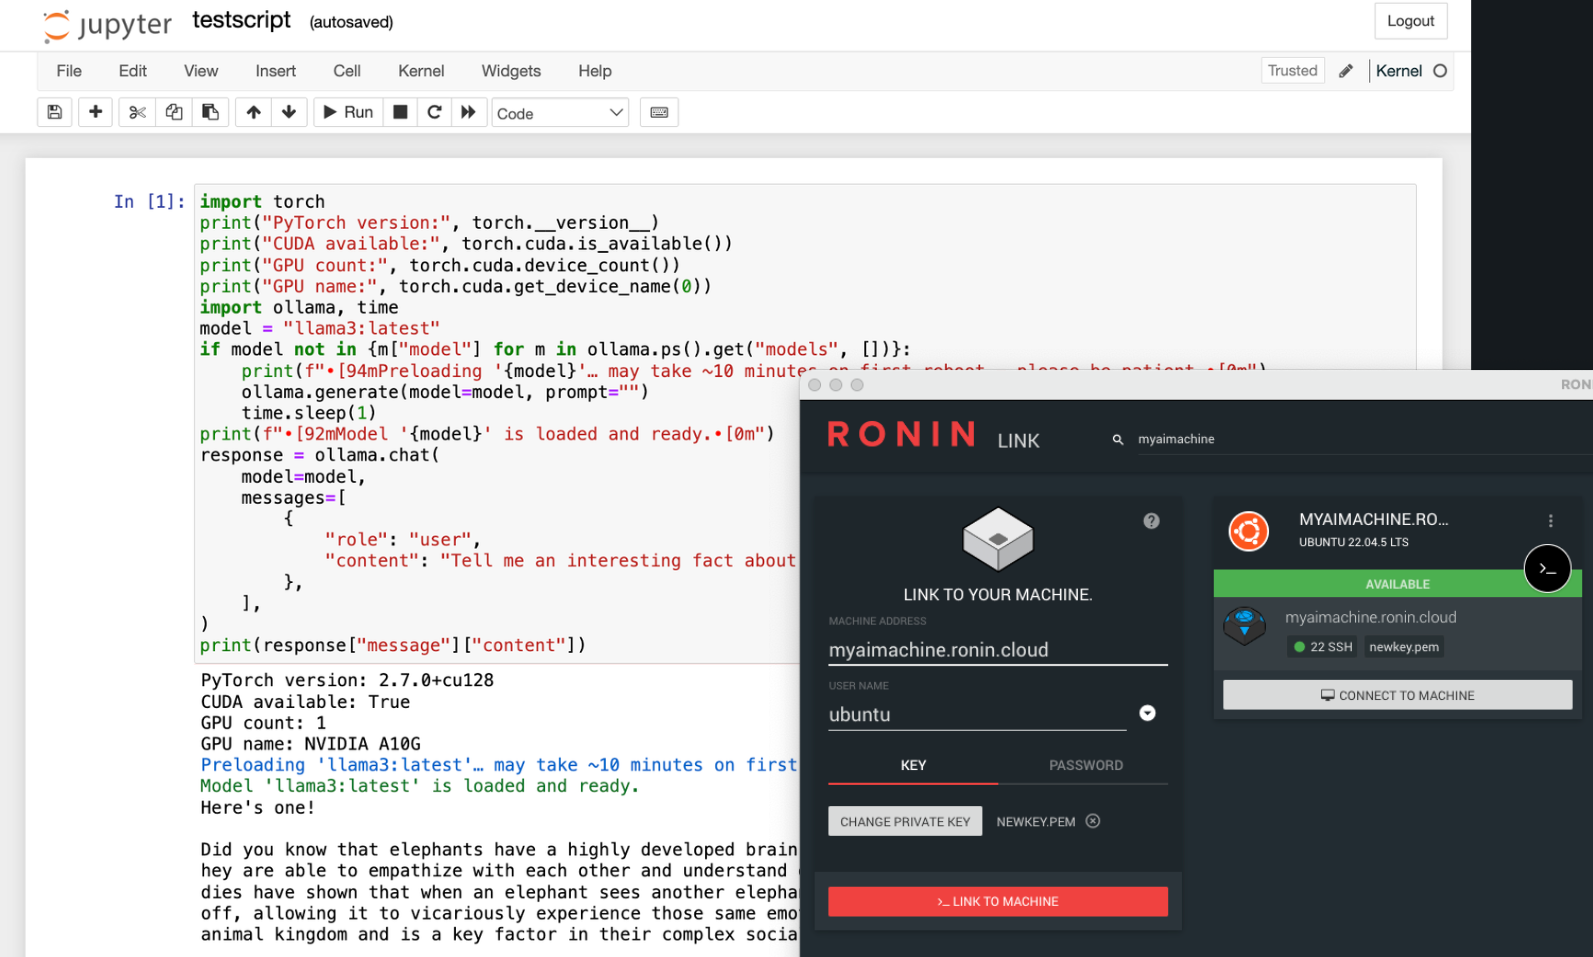This screenshot has width=1593, height=957.
Task: Remove NEWKEY.PEM with the x icon
Action: (1093, 821)
